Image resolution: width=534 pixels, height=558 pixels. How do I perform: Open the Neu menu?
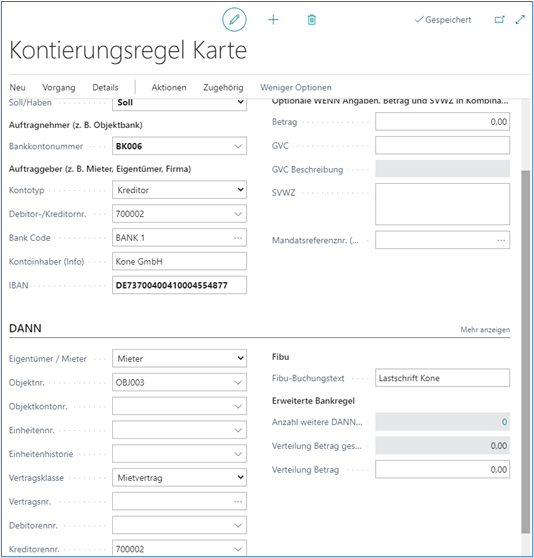pyautogui.click(x=17, y=88)
